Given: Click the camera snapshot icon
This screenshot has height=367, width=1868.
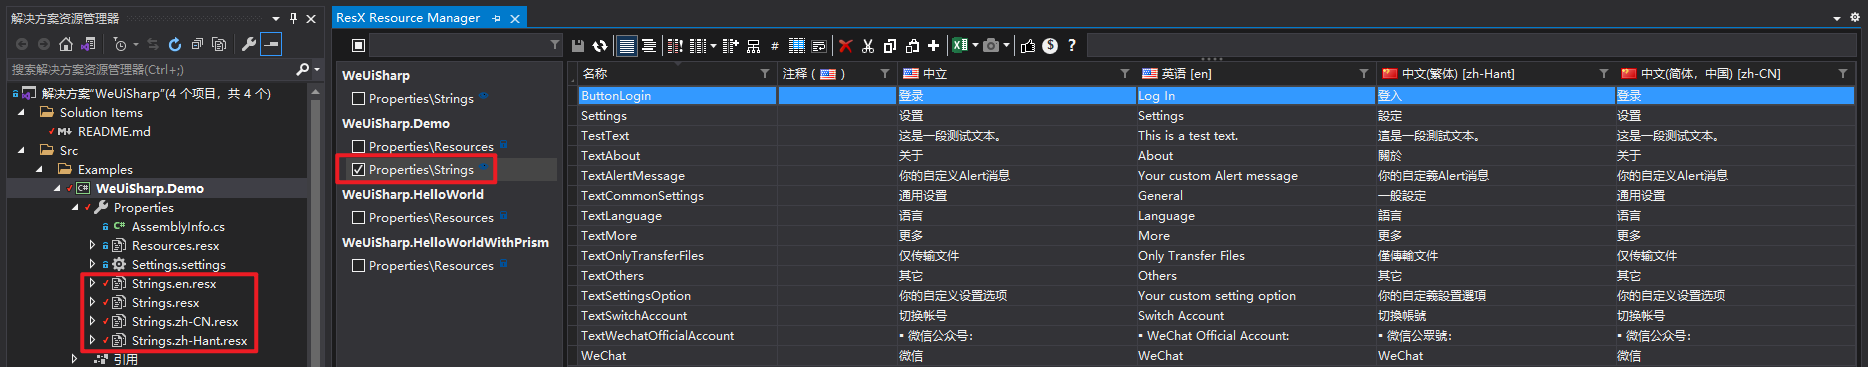Looking at the screenshot, I should click(991, 45).
